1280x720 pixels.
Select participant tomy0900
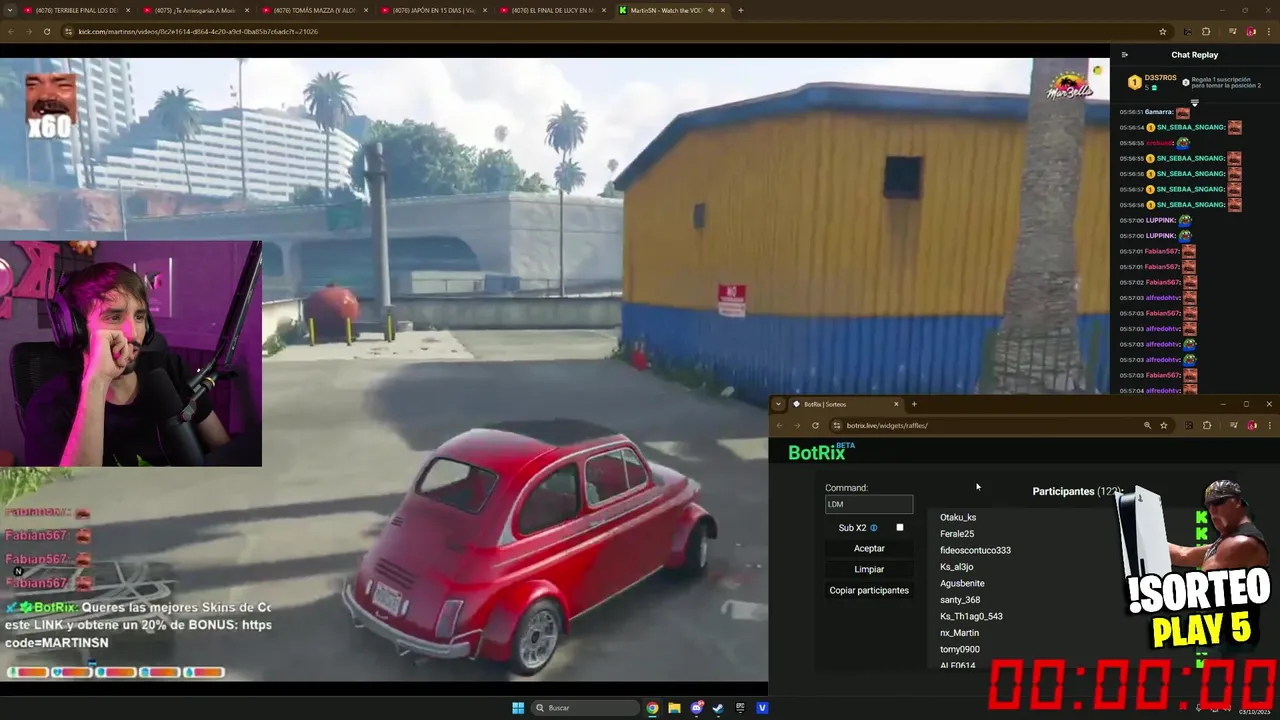point(960,649)
